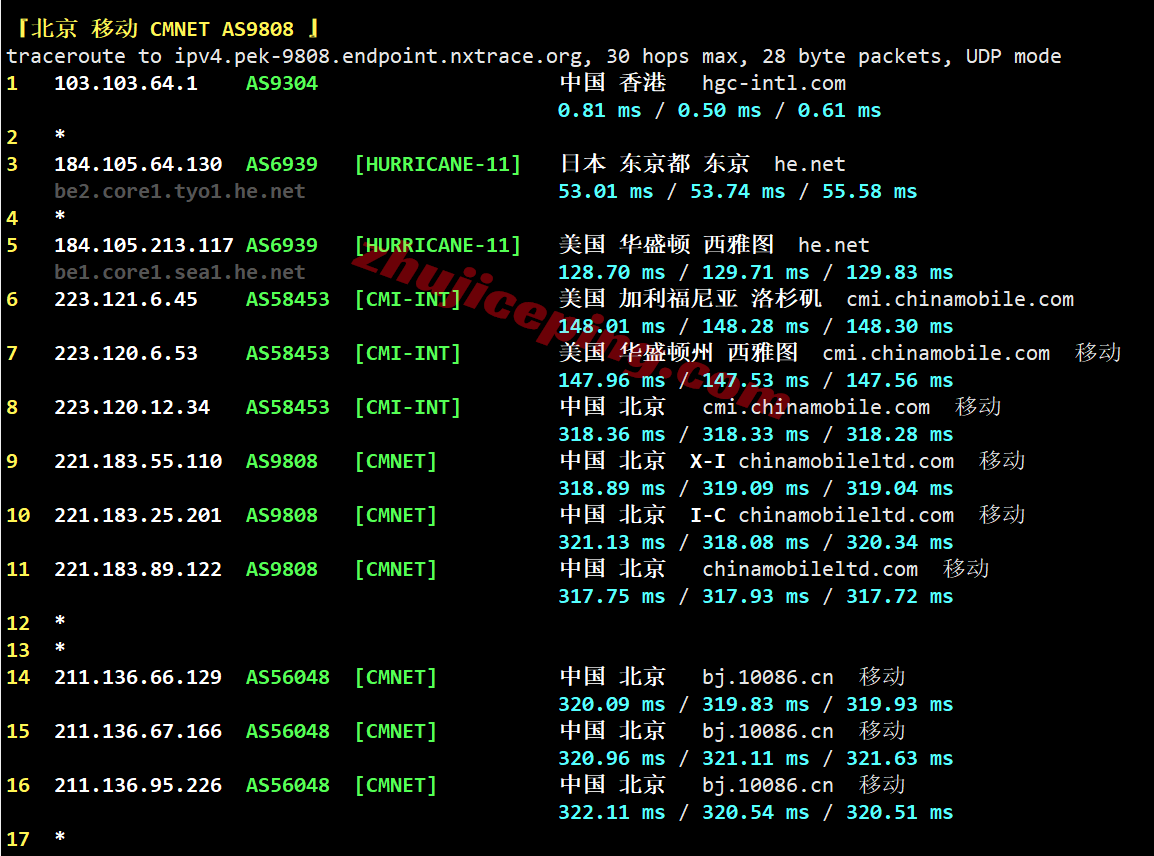
Task: Click hop number 17
Action: coord(18,839)
